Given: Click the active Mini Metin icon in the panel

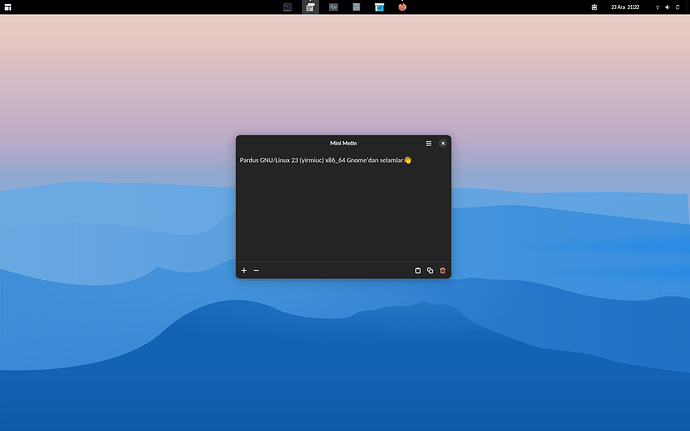Looking at the screenshot, I should tap(310, 7).
